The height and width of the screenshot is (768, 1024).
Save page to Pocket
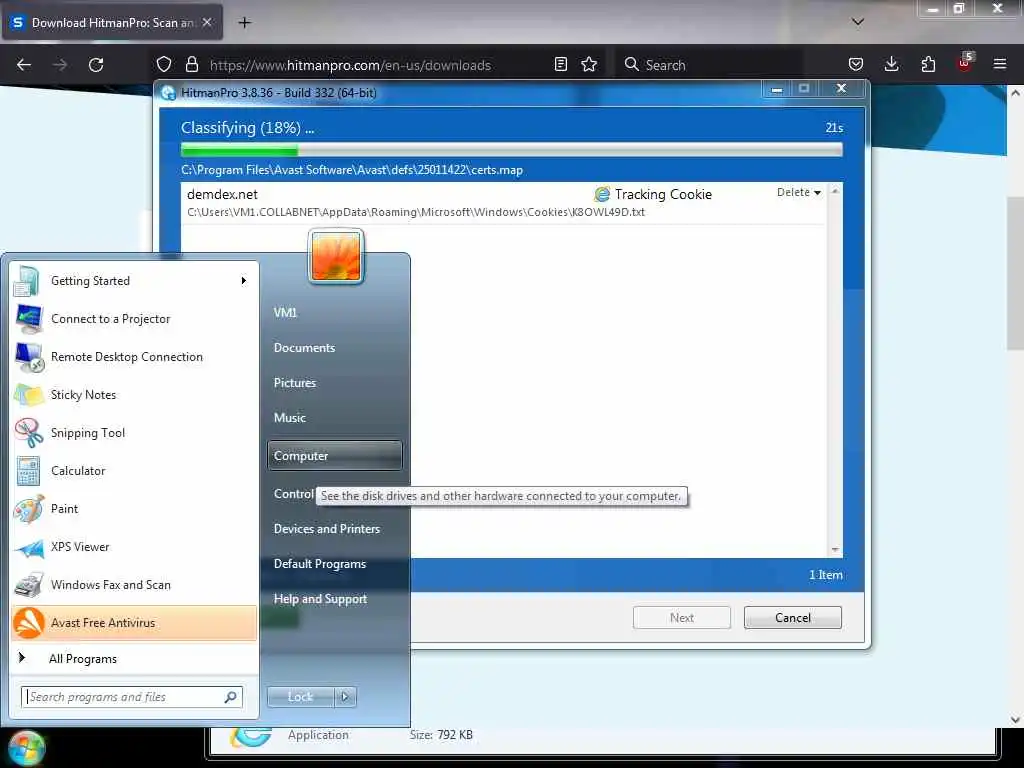pos(856,65)
